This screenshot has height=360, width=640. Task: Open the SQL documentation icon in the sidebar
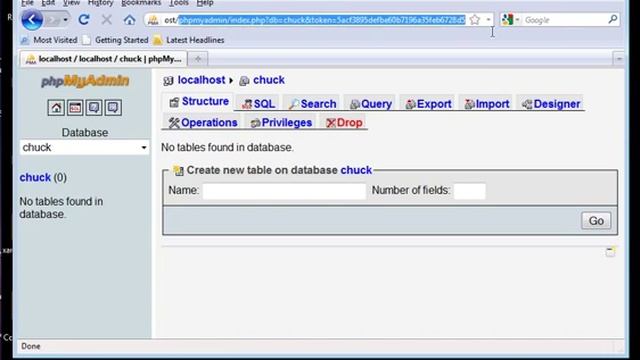click(x=113, y=108)
